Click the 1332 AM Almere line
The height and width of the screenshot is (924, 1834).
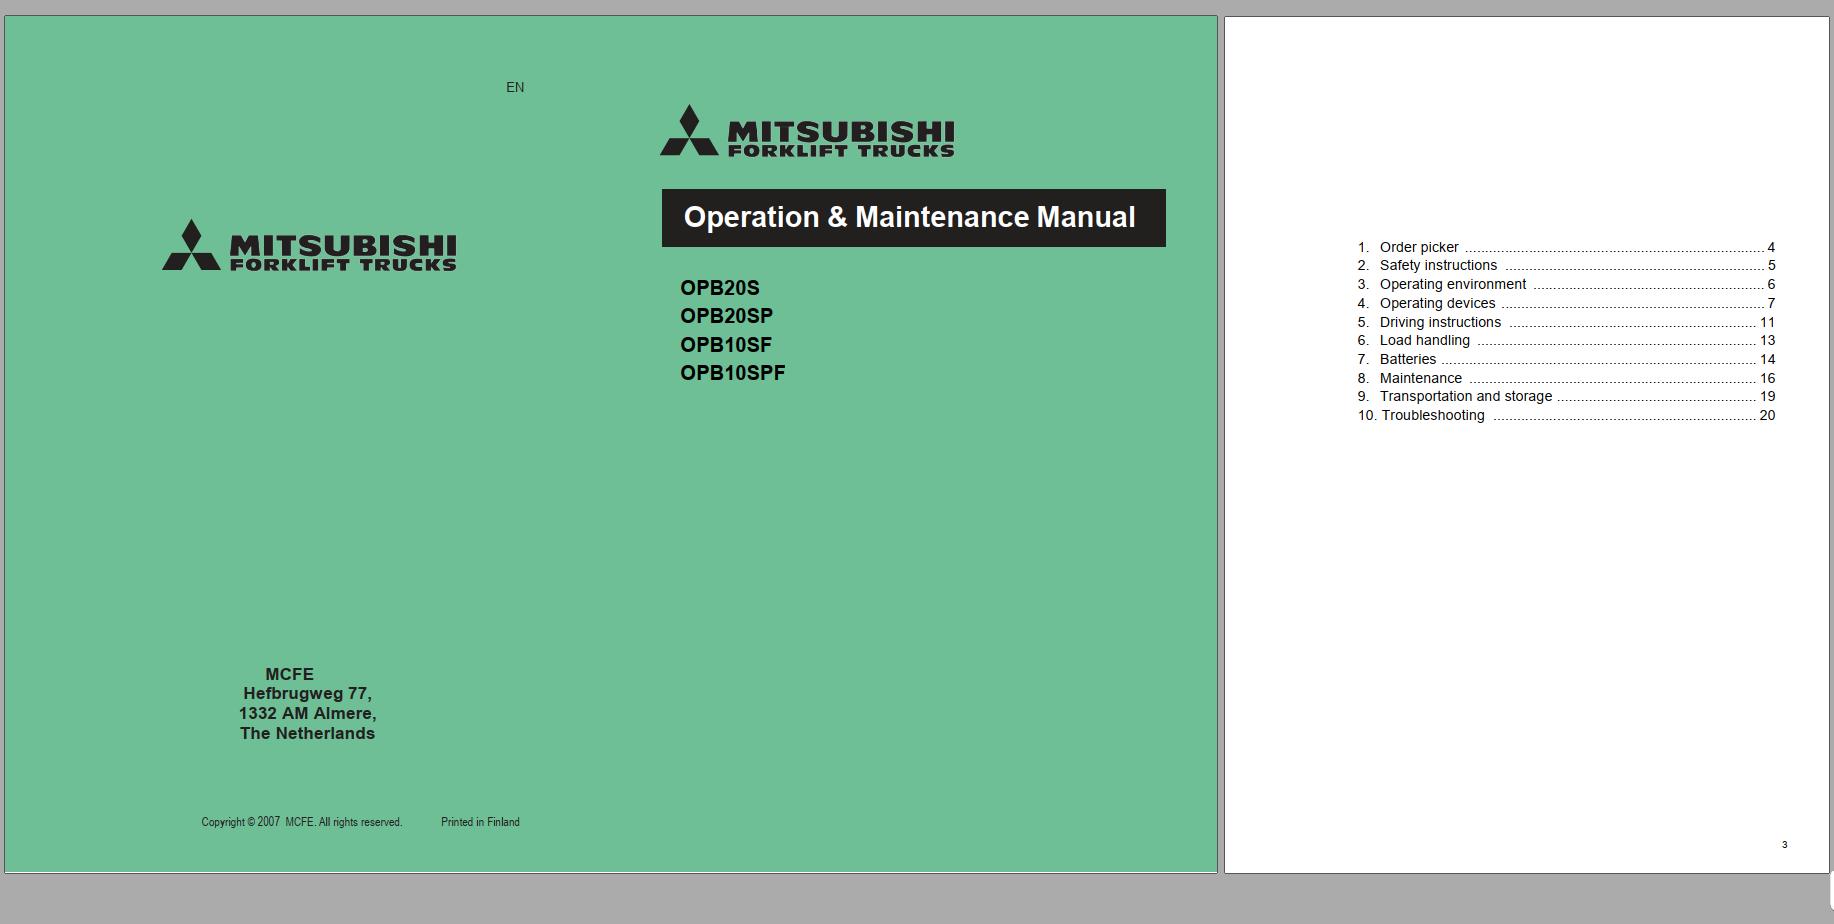[308, 713]
